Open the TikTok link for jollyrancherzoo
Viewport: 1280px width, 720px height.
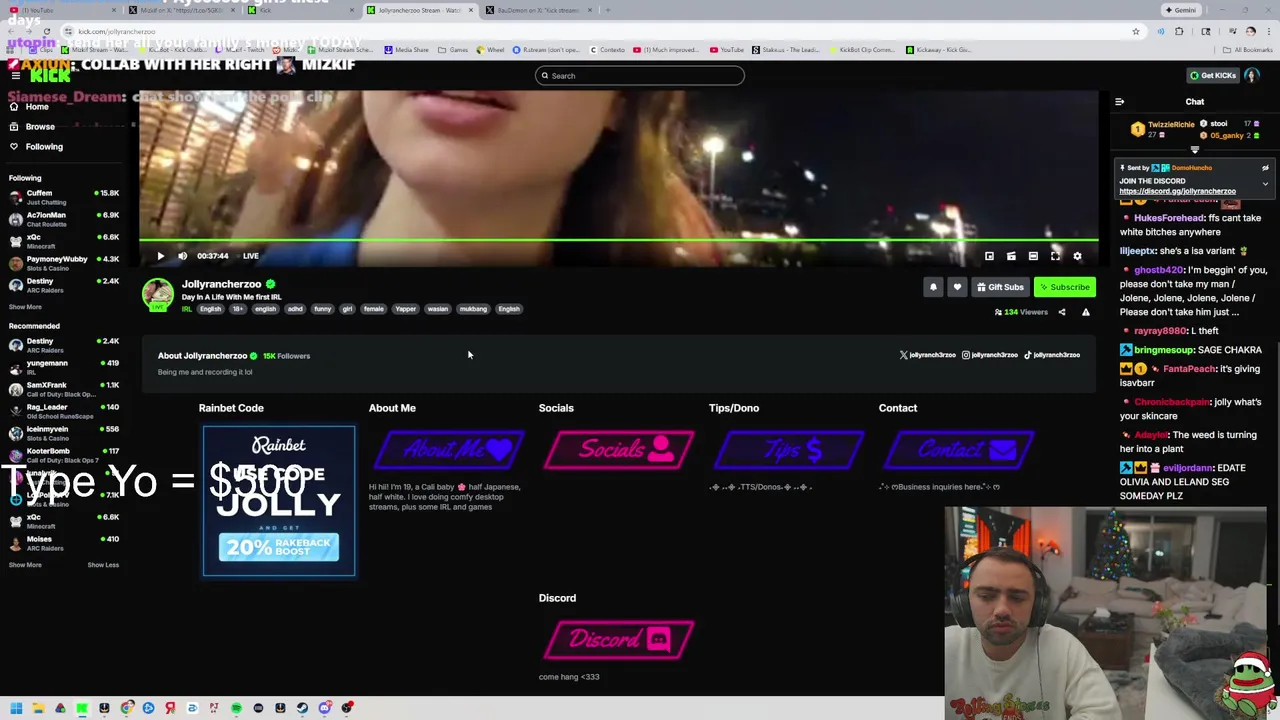1053,355
